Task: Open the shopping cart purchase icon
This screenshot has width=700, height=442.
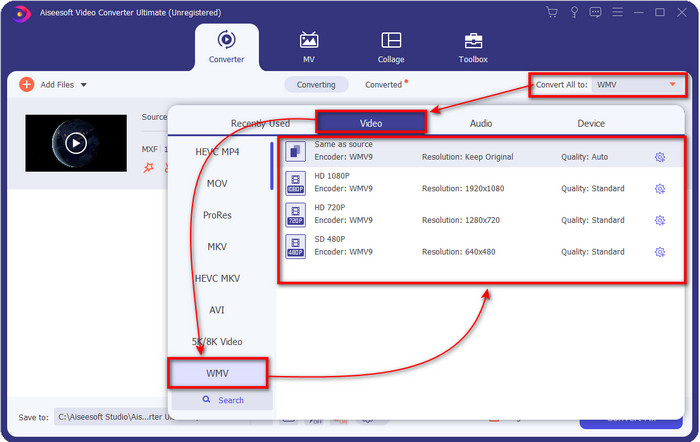Action: pos(552,12)
